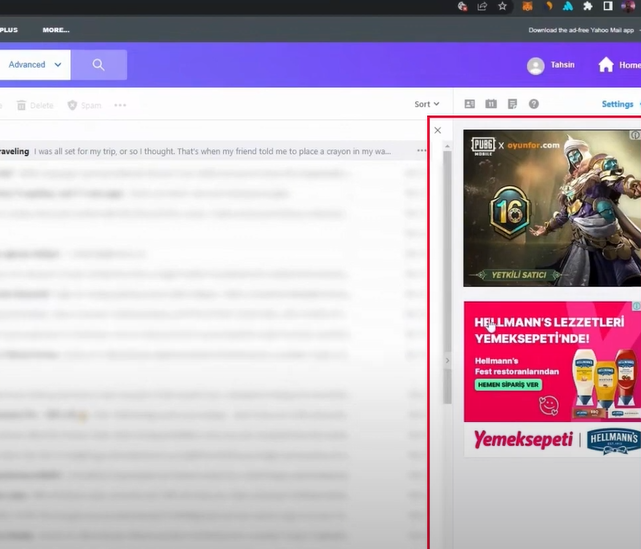Click the HEMEN SİPARİŞ VER button

point(508,385)
